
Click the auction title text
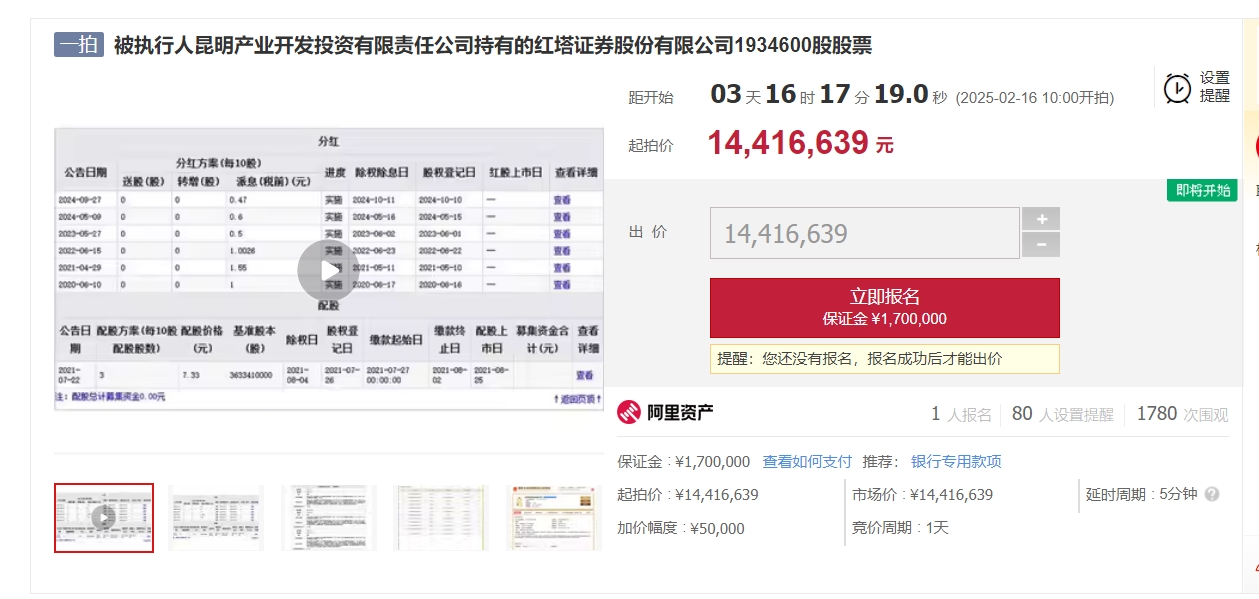[x=493, y=46]
